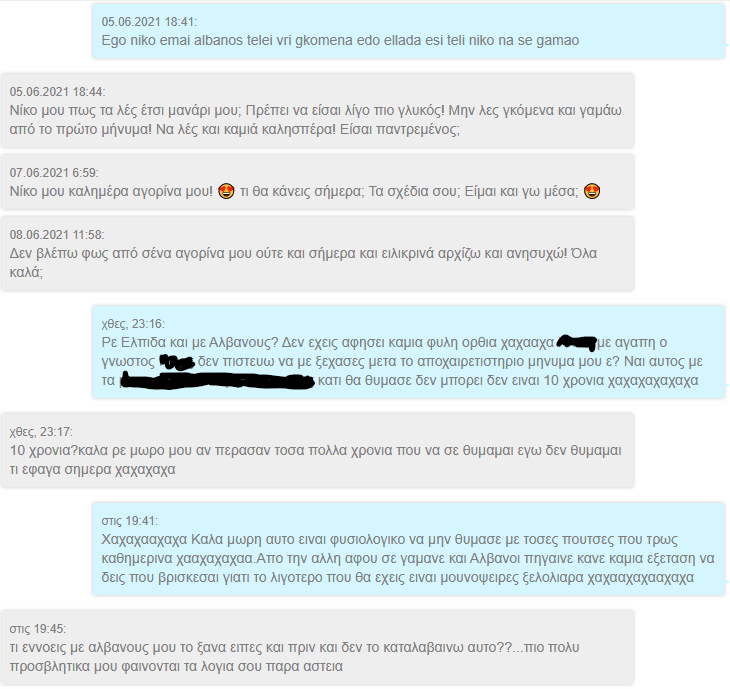
Task: Select the blue message sent στις 19:41
Action: [x=408, y=549]
